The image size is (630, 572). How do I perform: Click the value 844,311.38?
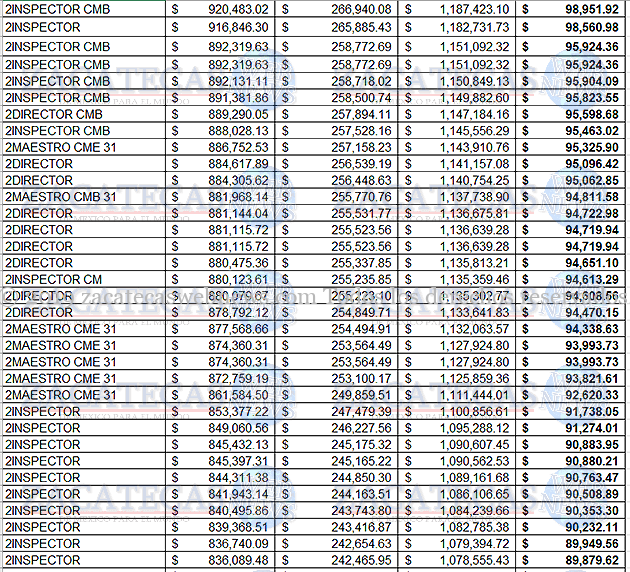(x=238, y=478)
